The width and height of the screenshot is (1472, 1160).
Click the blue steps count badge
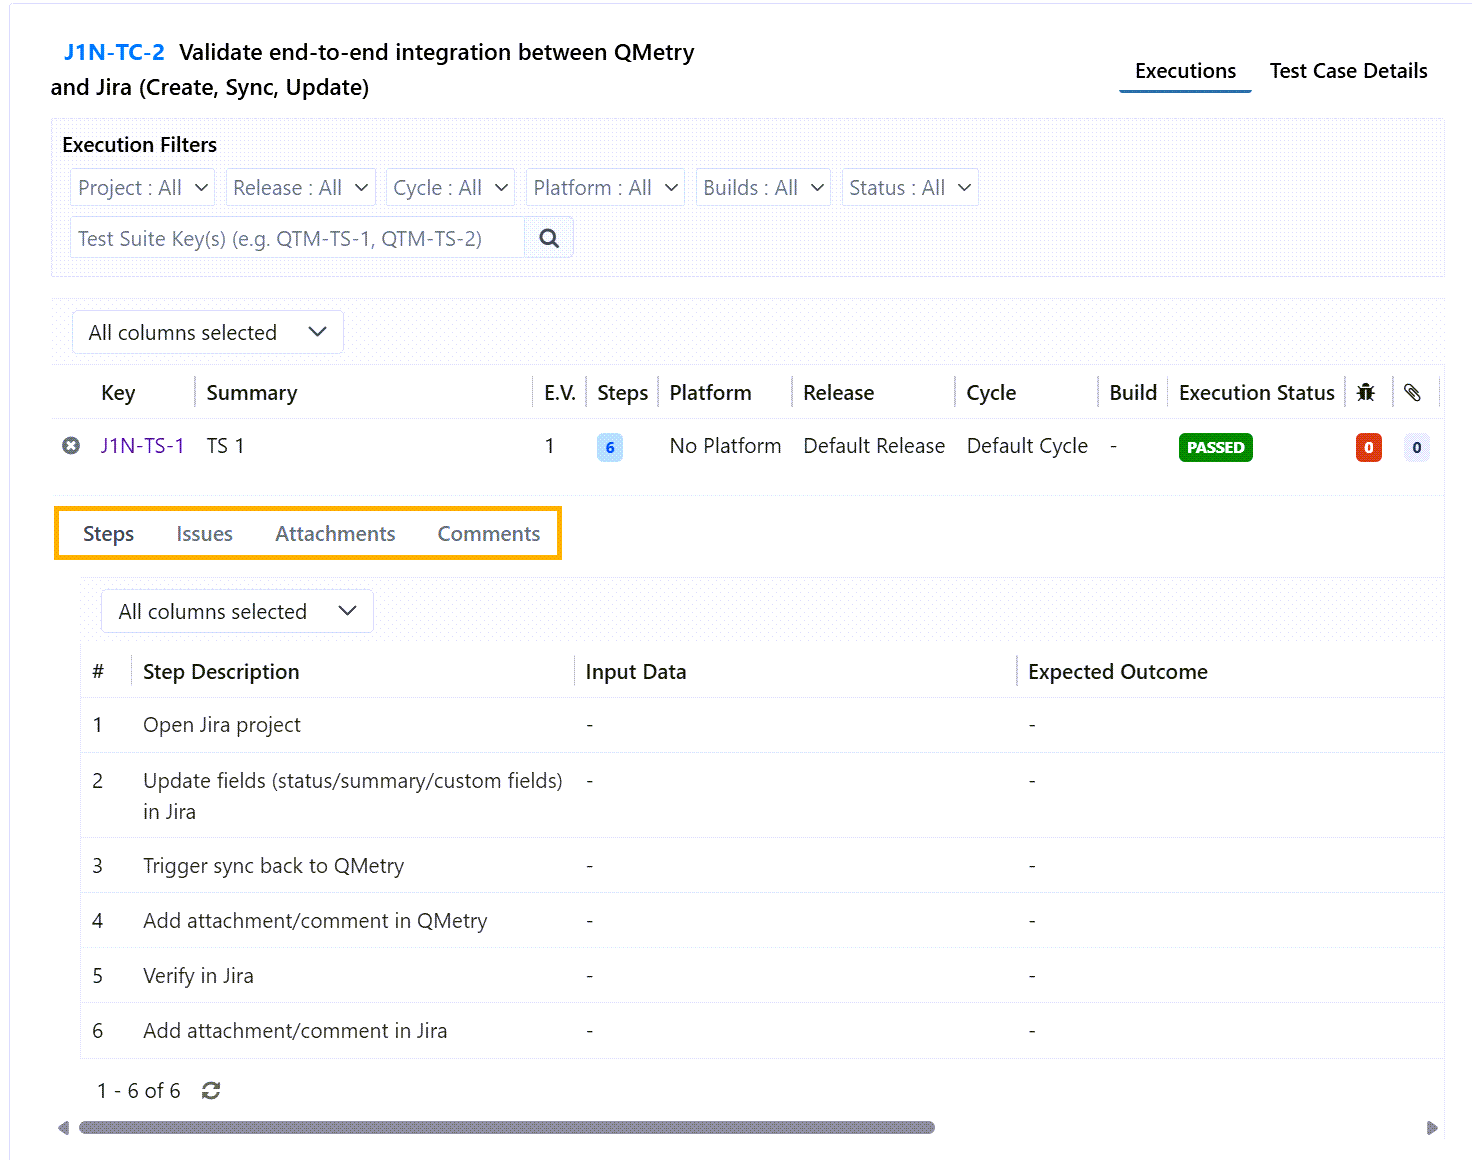coord(609,448)
